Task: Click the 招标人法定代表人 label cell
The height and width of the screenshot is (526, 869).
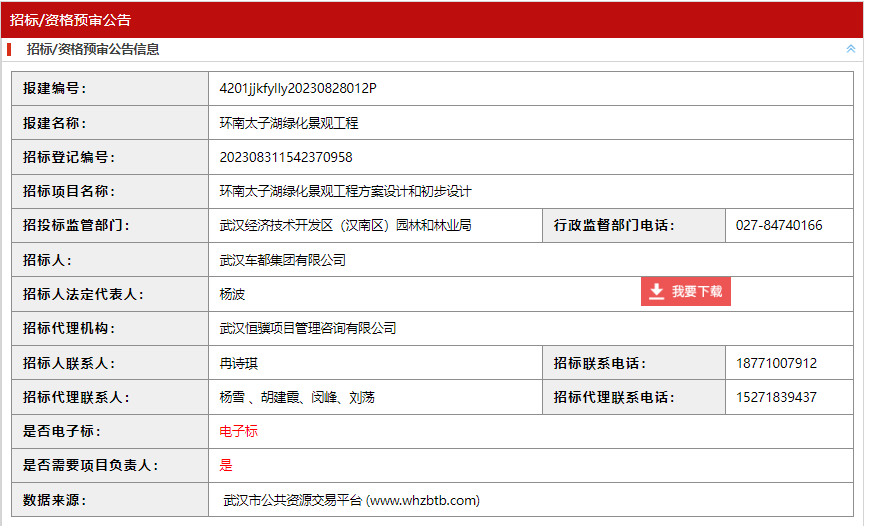Action: click(110, 294)
